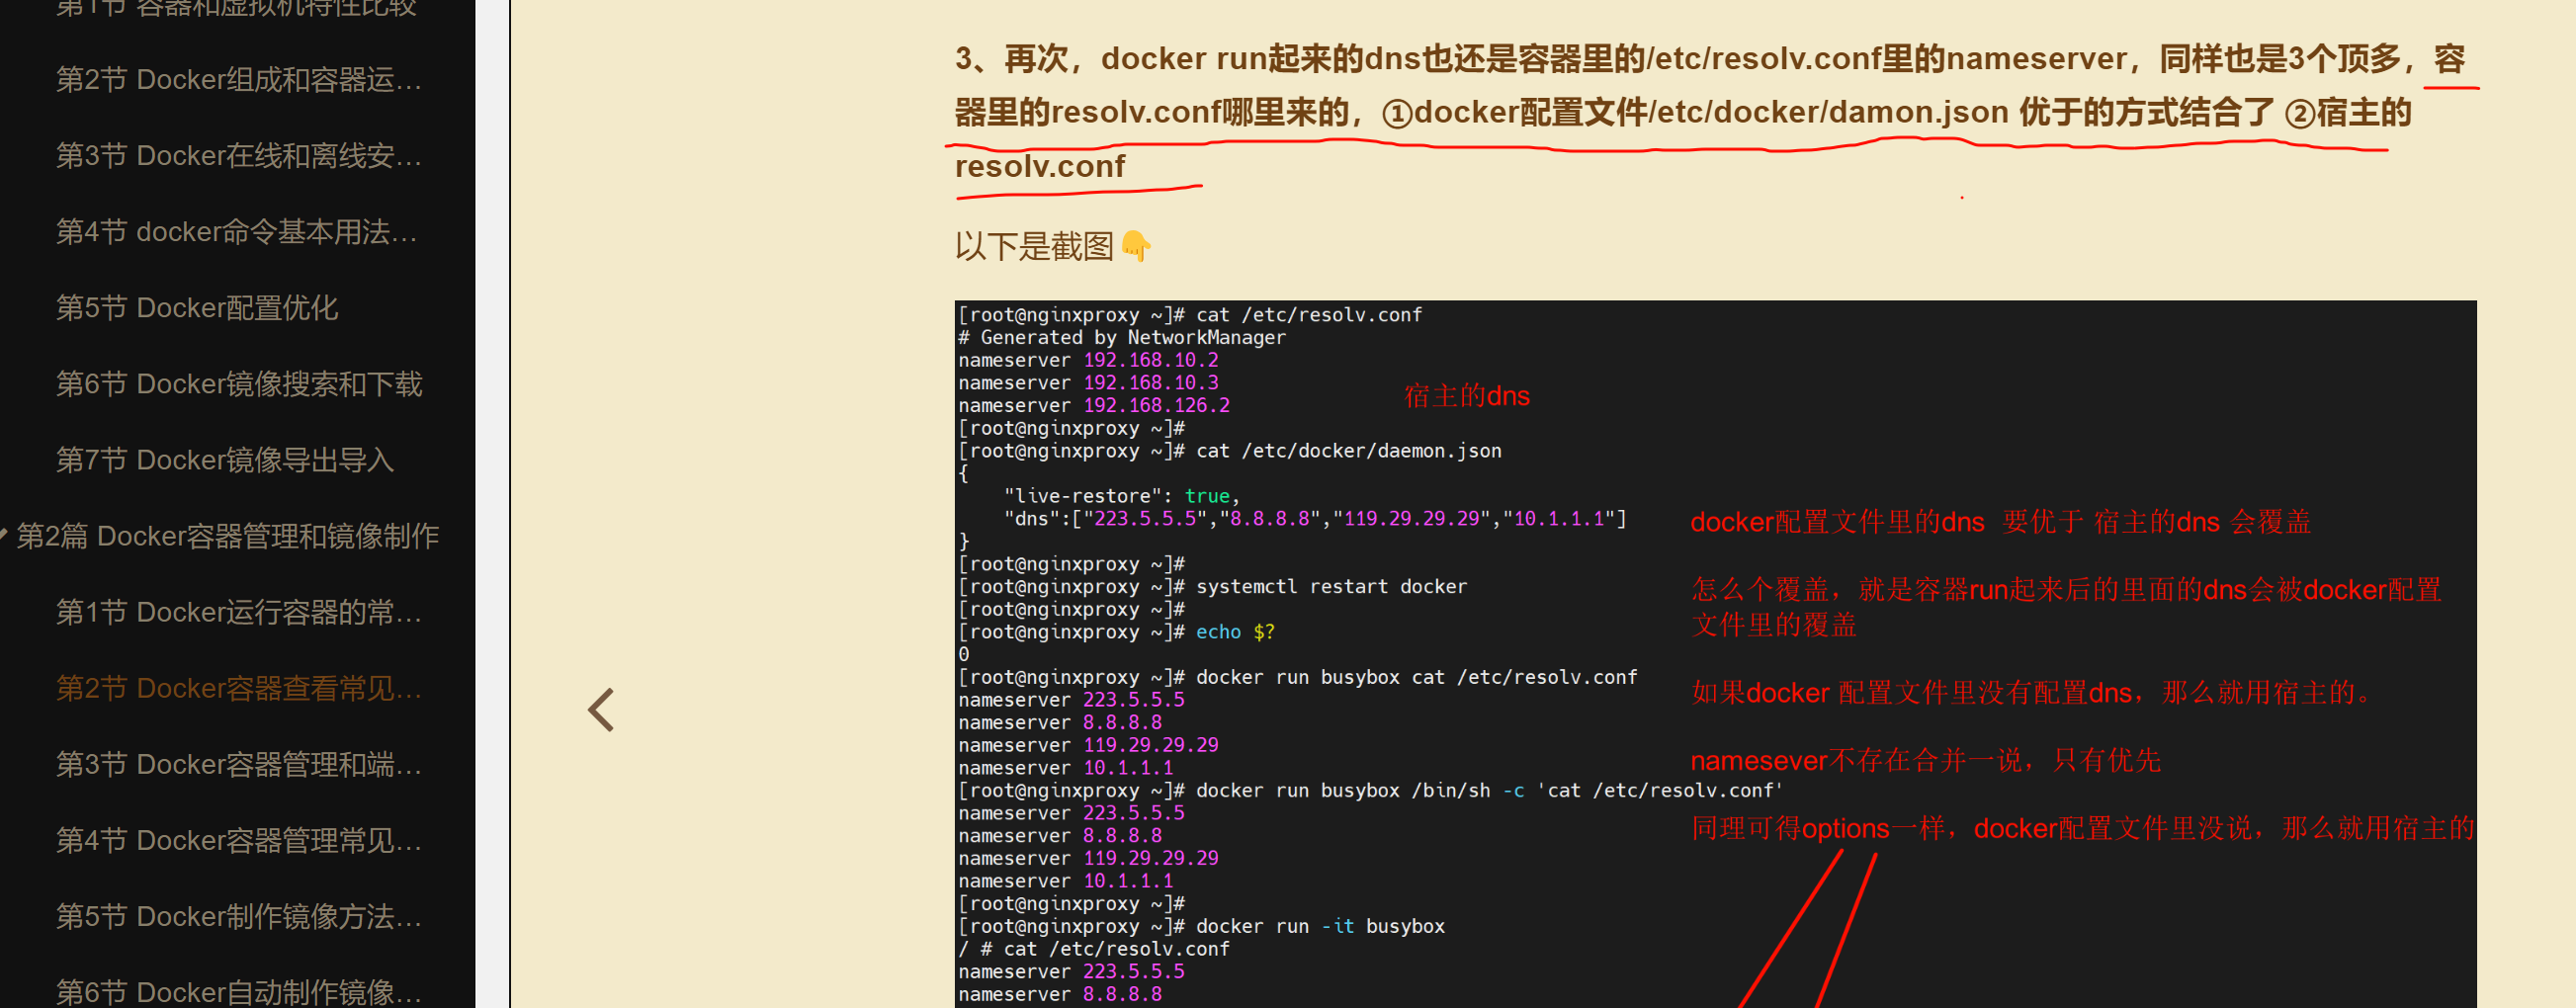Open 第6节 Docker自动制作镜像 chapter
This screenshot has height=1008, width=2576.
[x=240, y=991]
